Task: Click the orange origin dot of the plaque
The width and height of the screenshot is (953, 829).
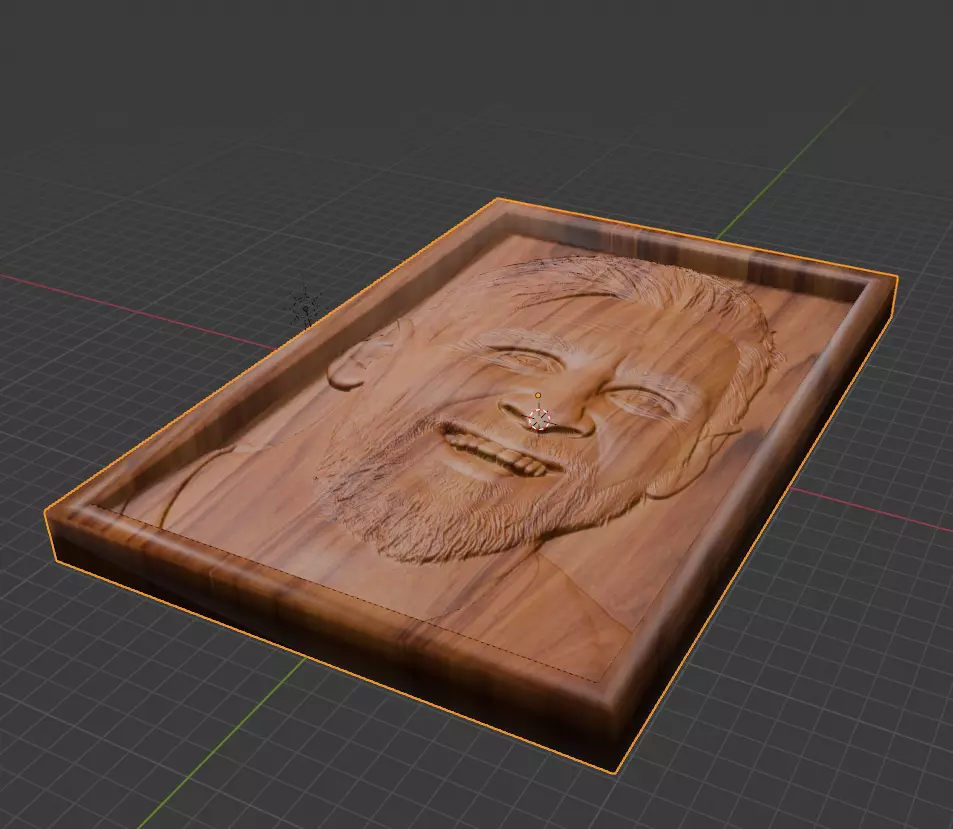Action: pos(538,396)
